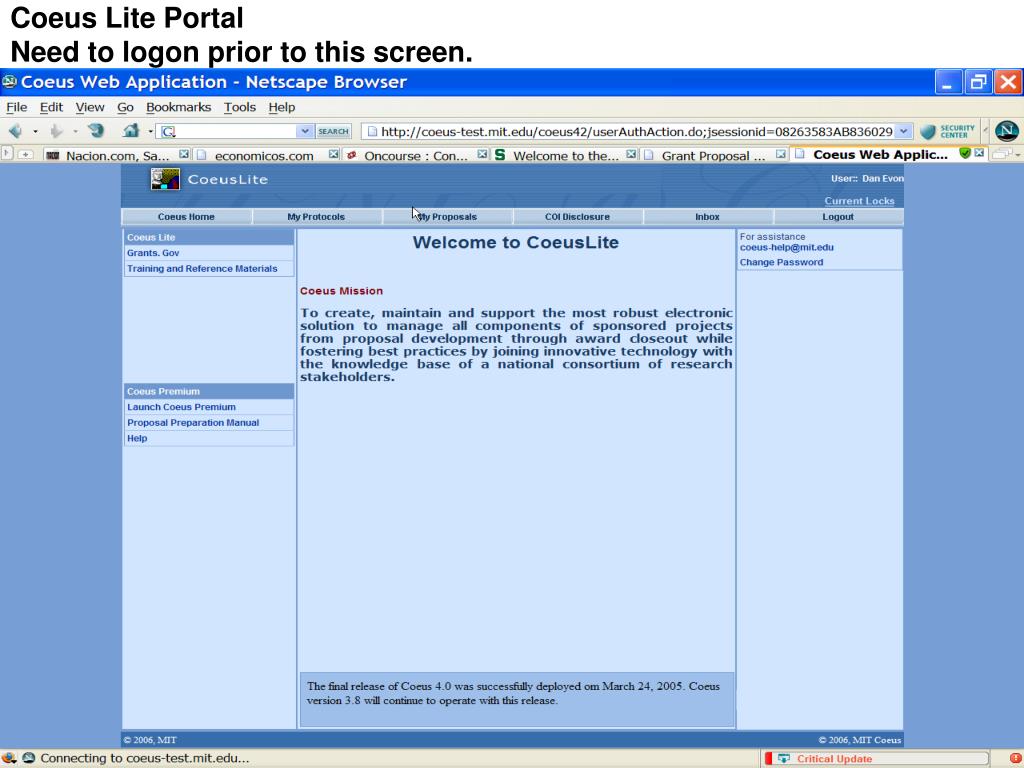The height and width of the screenshot is (768, 1024).
Task: Open My Protocols
Action: (x=316, y=217)
